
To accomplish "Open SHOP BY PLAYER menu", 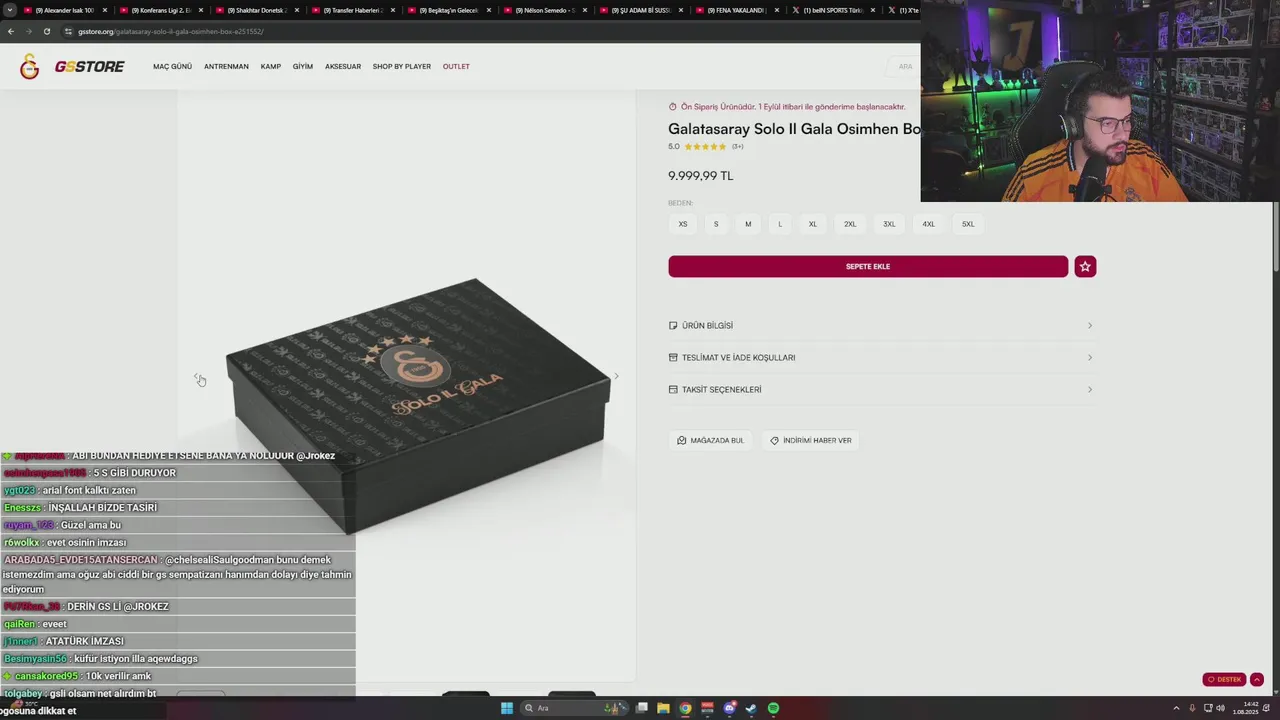I will pos(402,67).
